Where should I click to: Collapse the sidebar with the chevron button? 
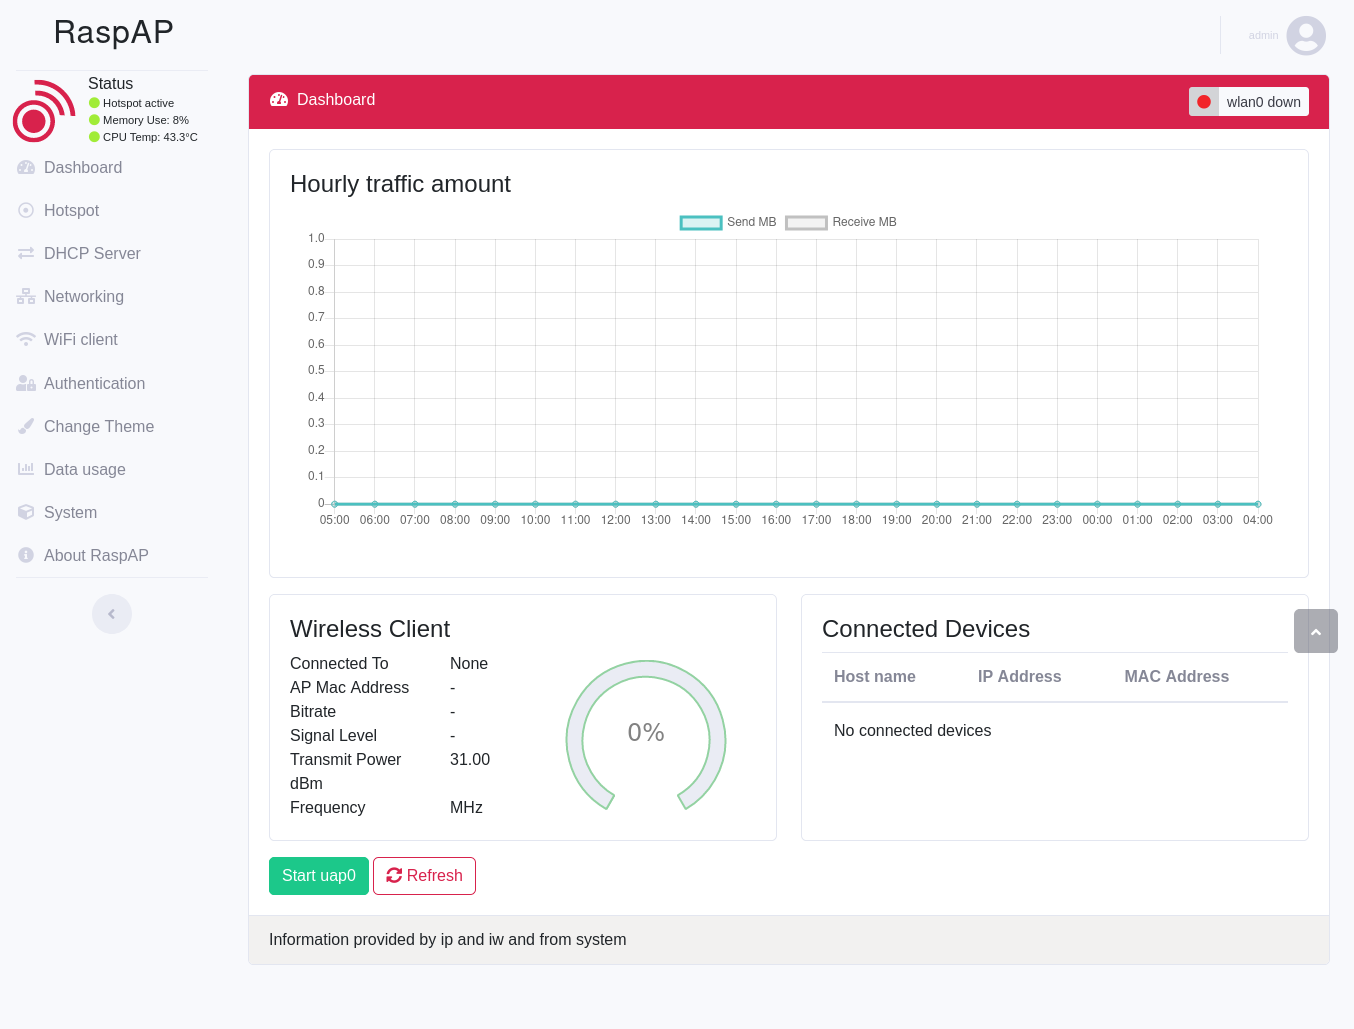tap(112, 614)
